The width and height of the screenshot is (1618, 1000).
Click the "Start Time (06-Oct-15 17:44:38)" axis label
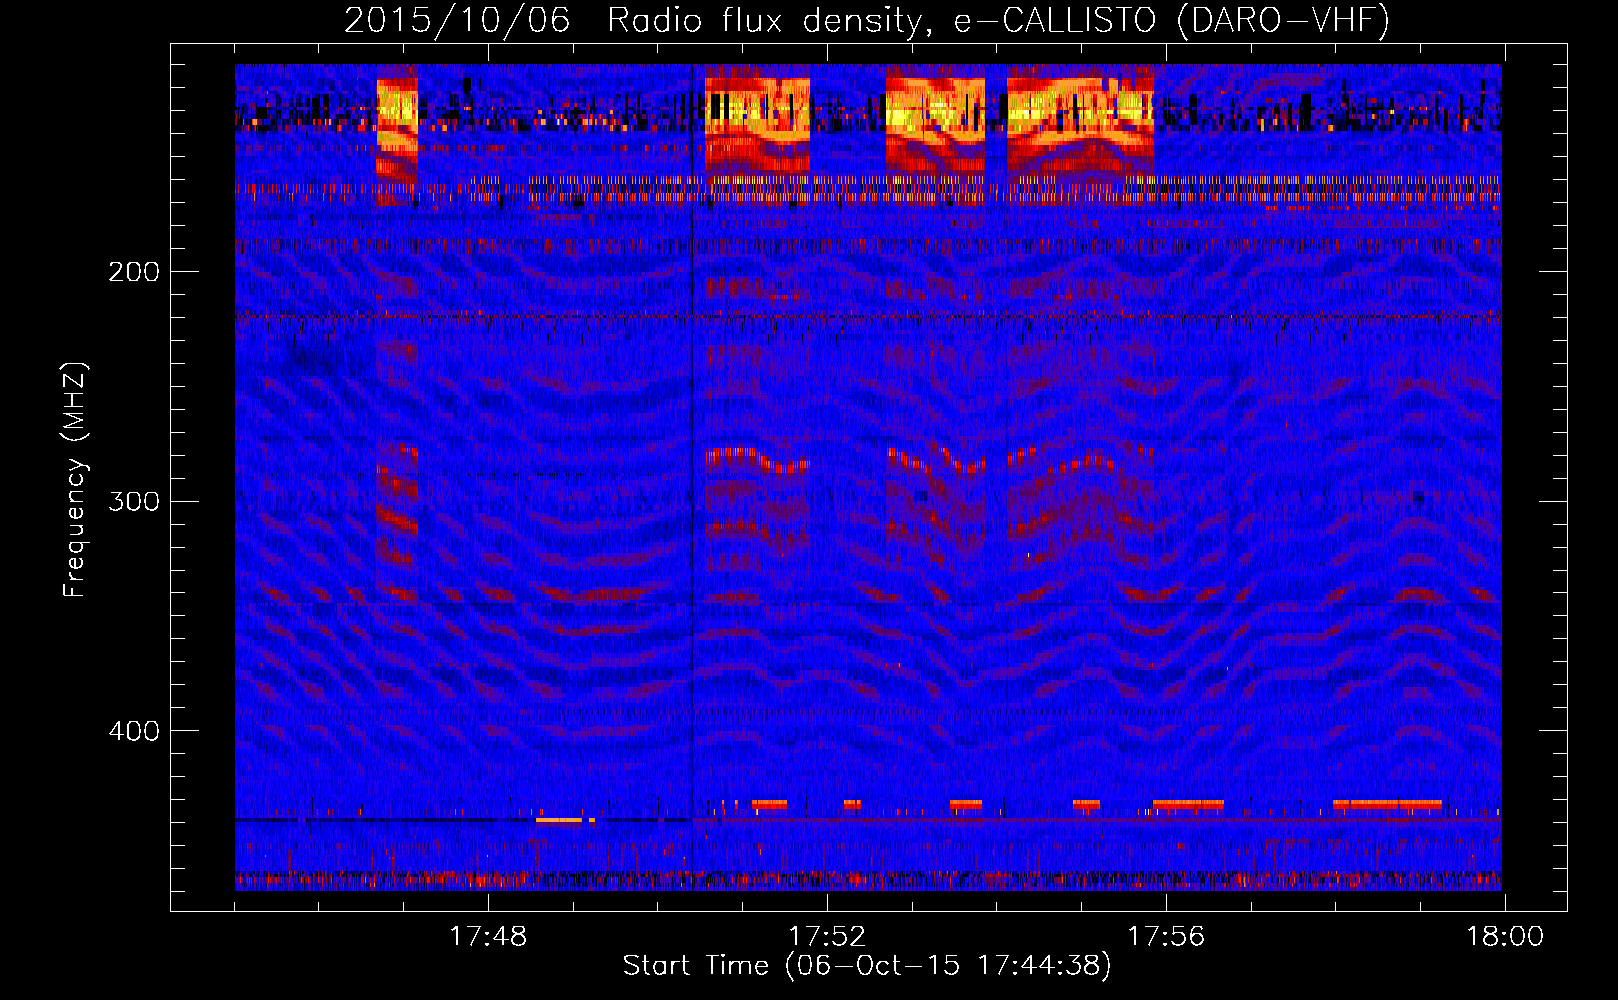[867, 966]
